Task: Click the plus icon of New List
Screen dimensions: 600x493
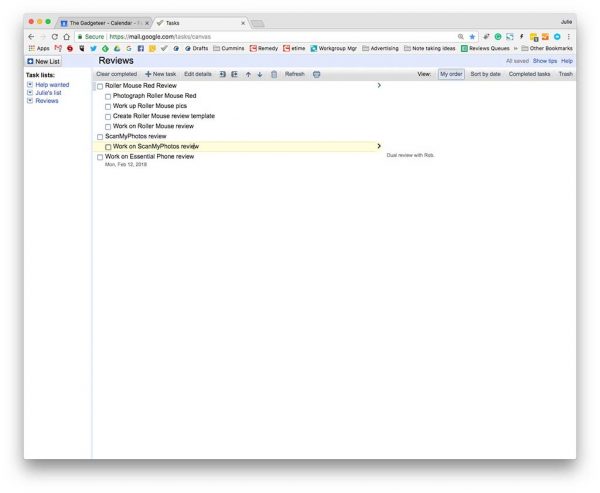Action: tap(30, 61)
